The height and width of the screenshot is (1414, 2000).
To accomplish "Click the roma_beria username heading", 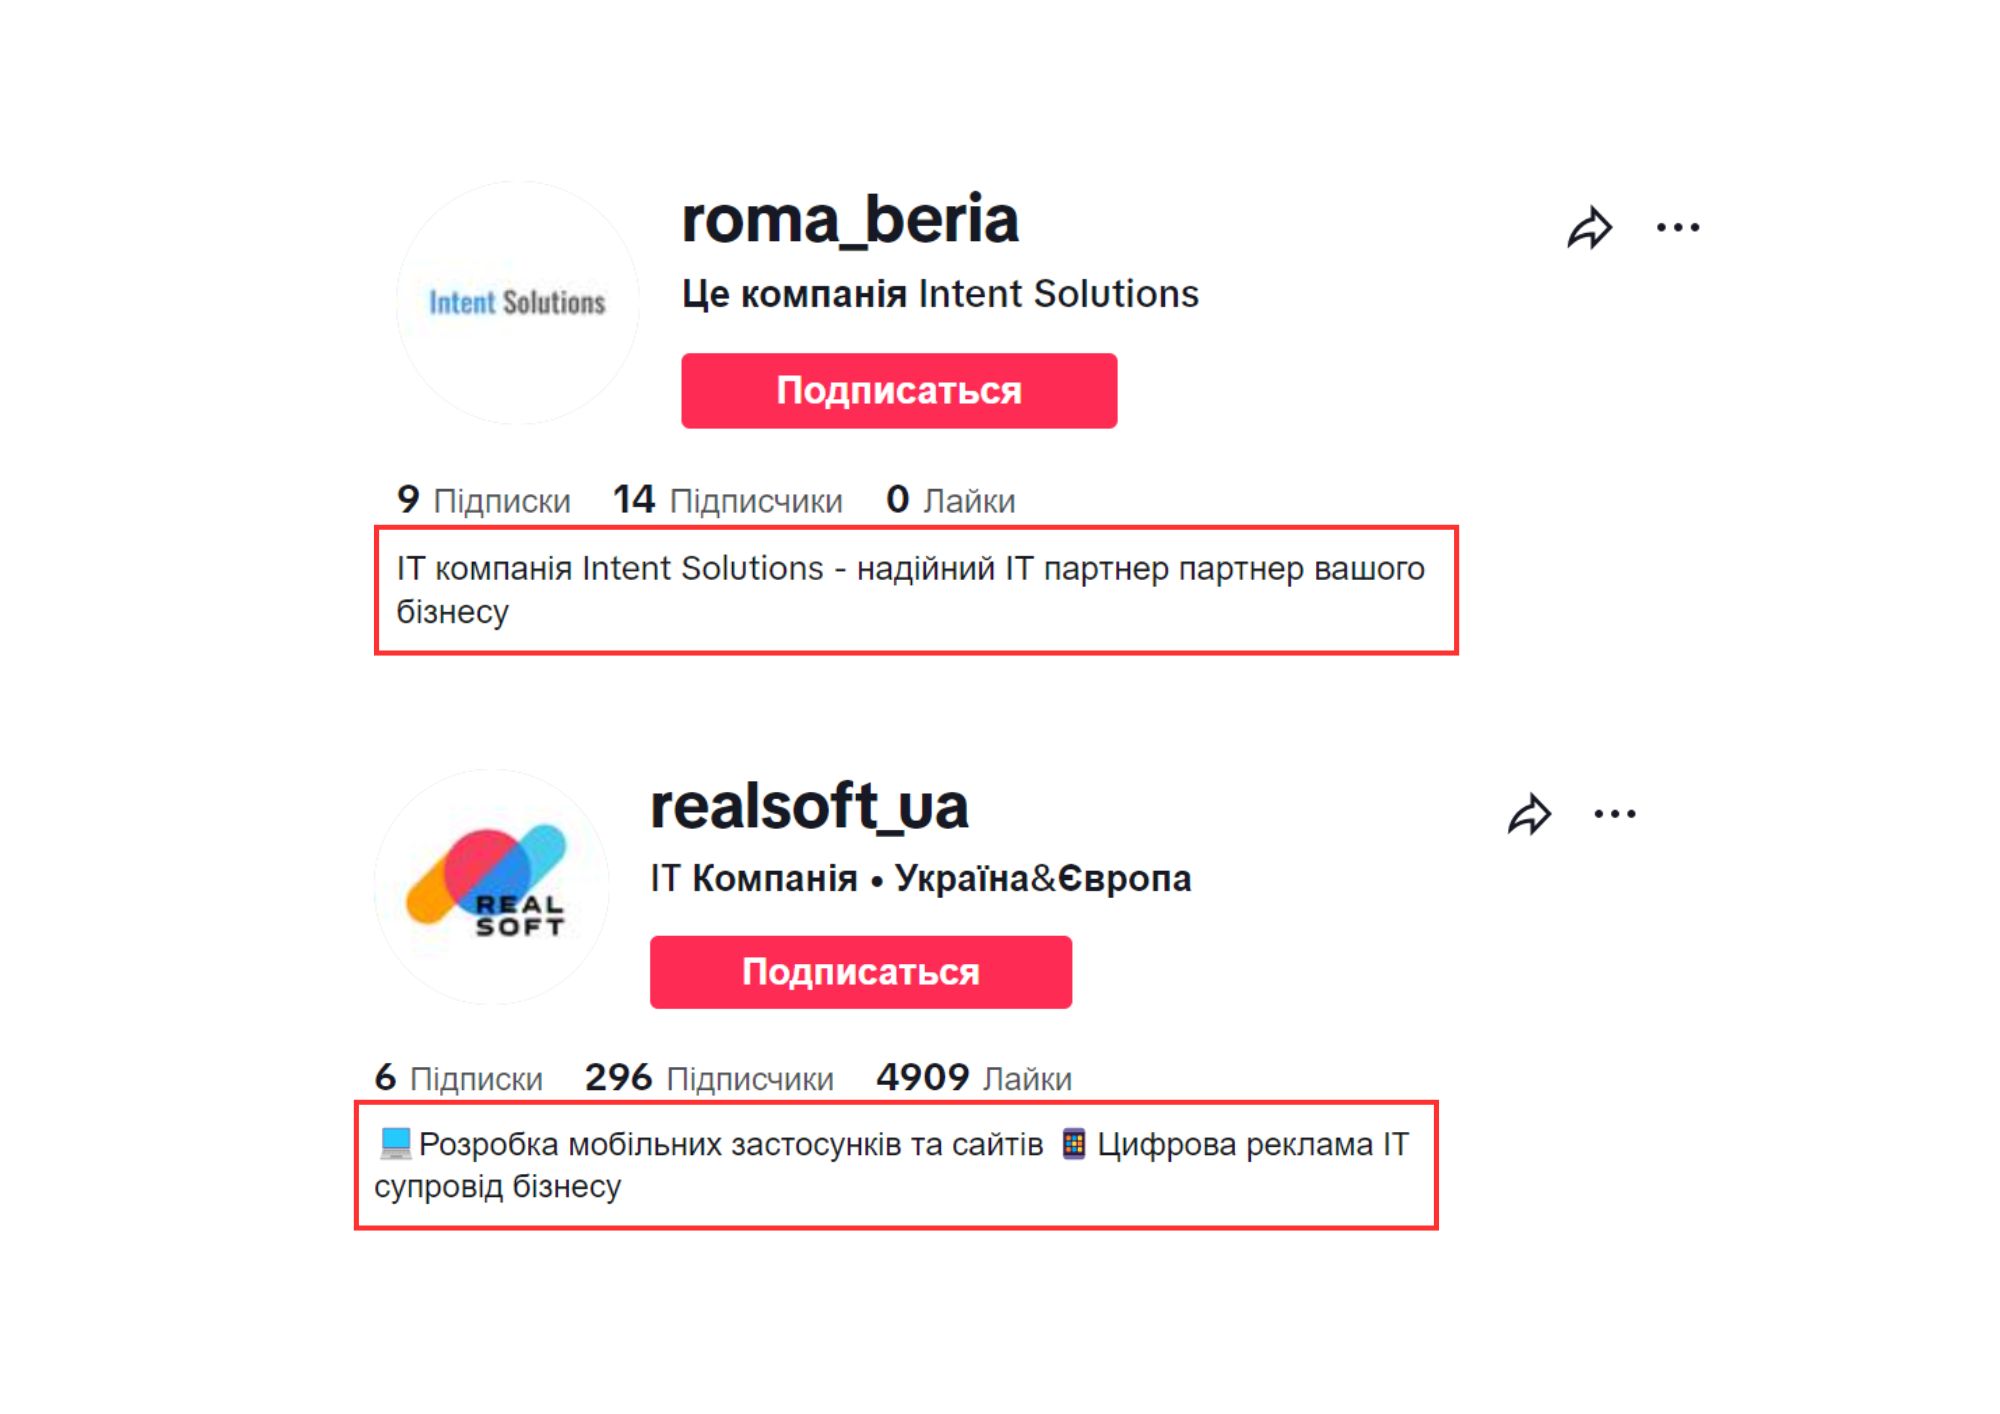I will tap(850, 220).
